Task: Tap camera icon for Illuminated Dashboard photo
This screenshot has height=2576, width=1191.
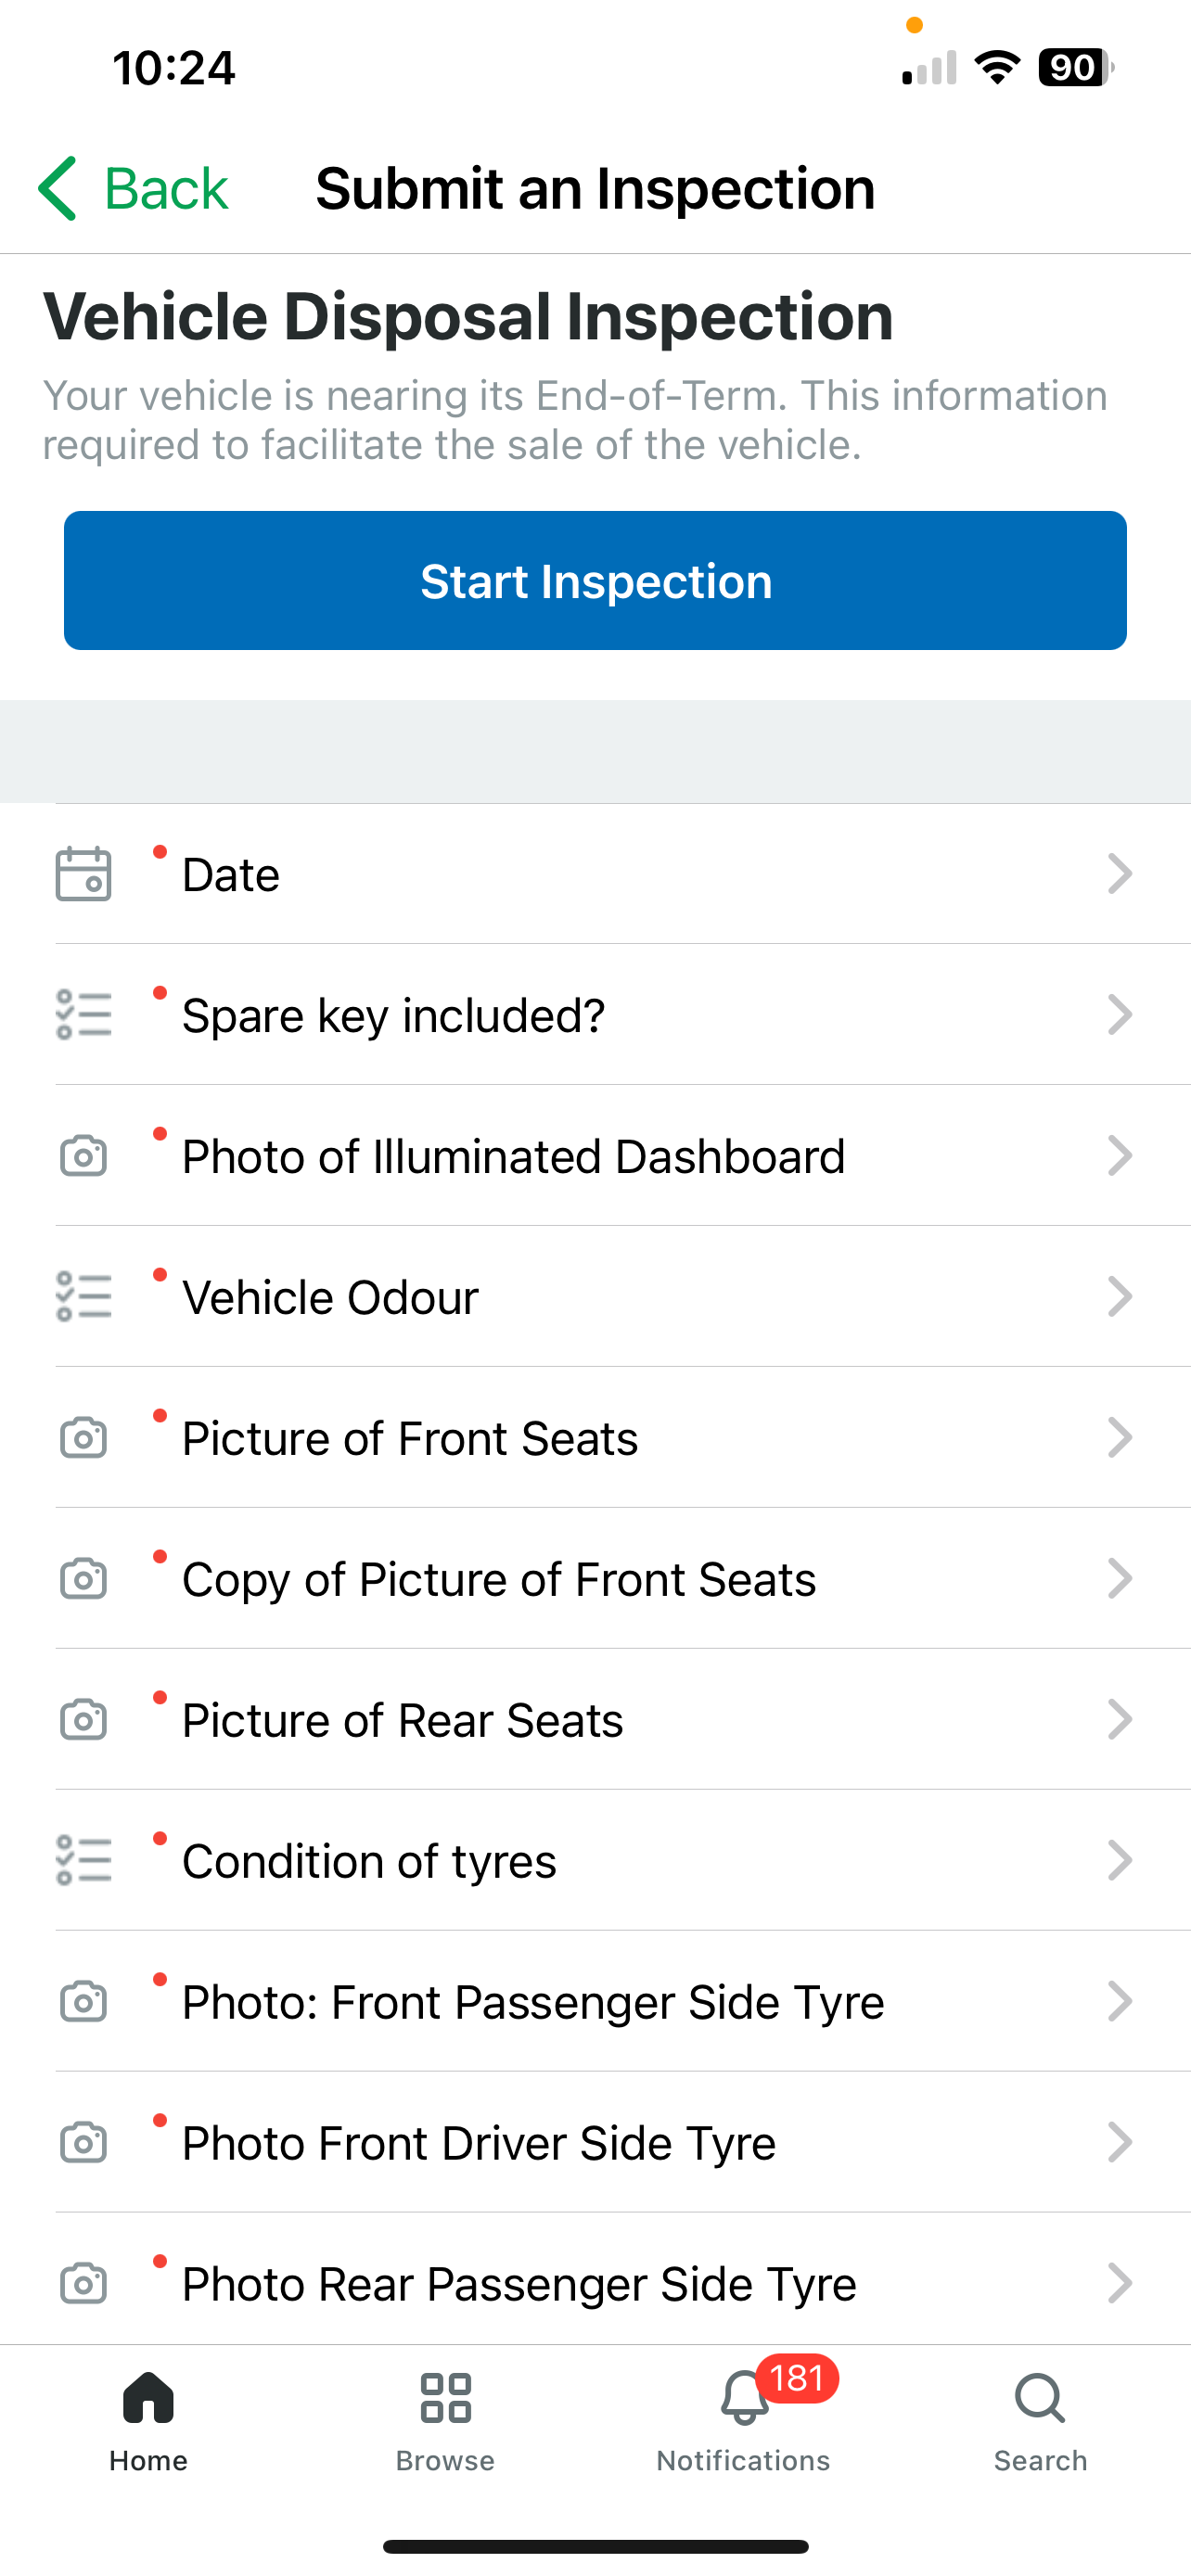Action: tap(83, 1156)
